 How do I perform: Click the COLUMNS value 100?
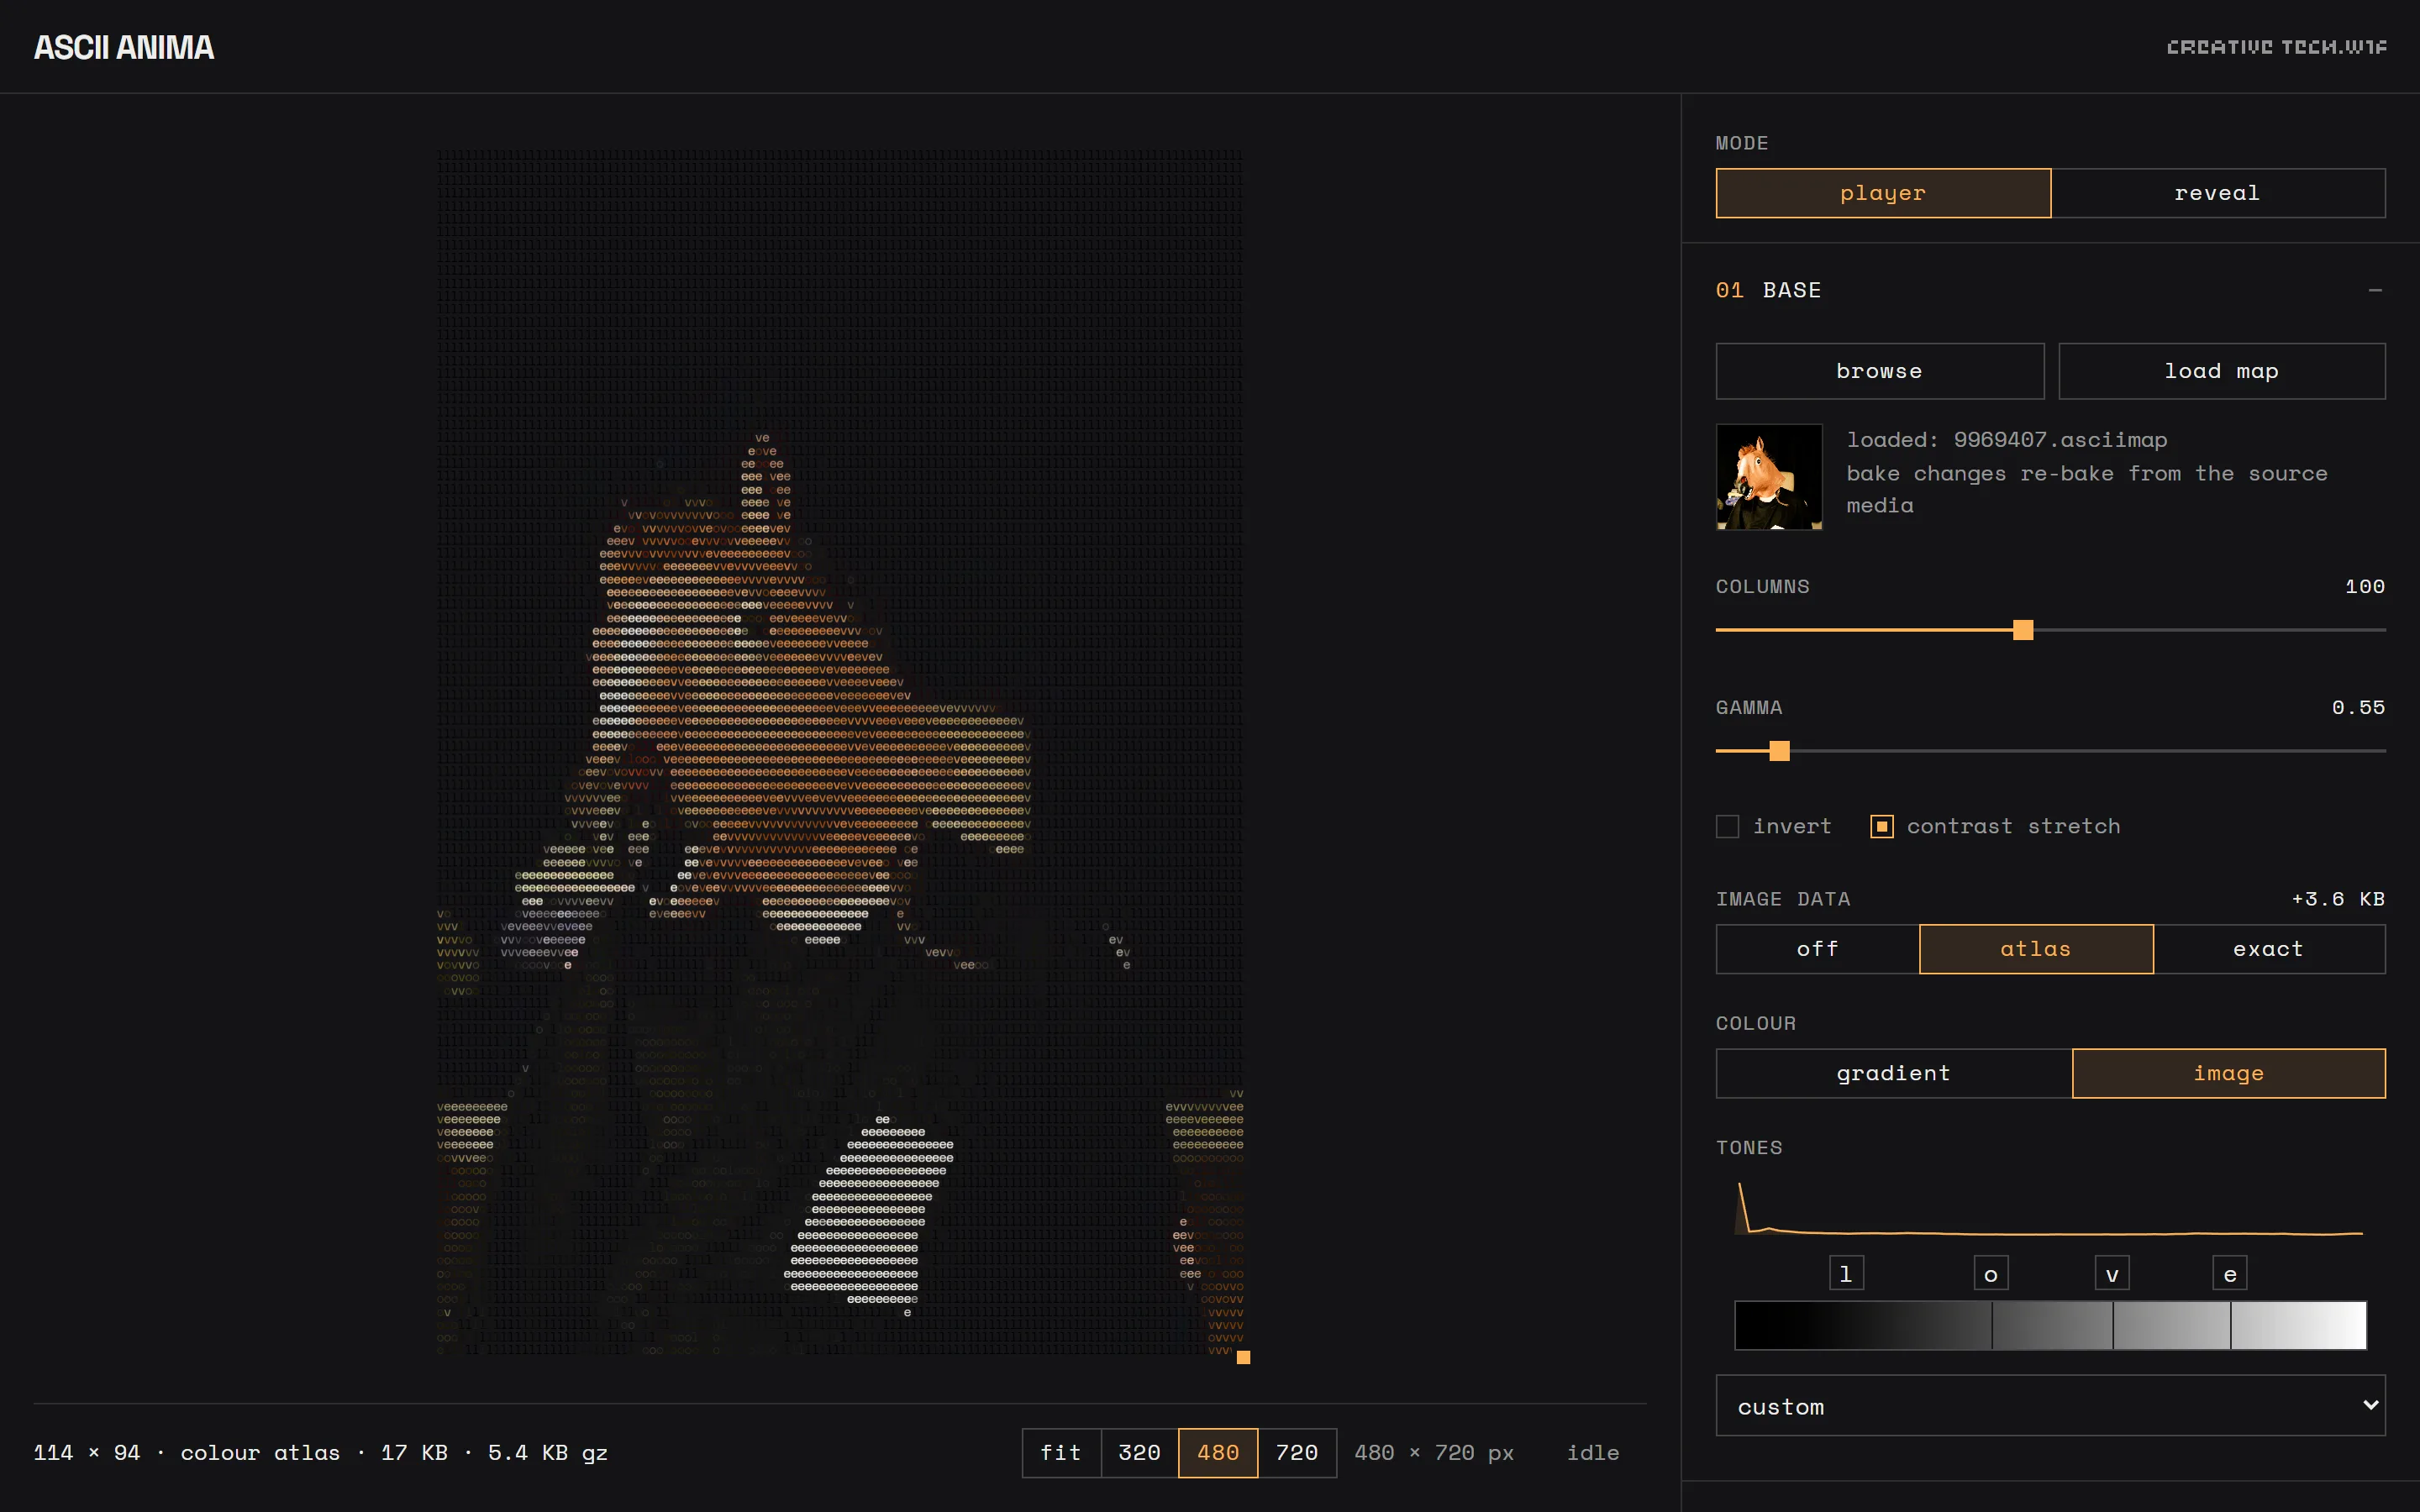[x=2365, y=587]
